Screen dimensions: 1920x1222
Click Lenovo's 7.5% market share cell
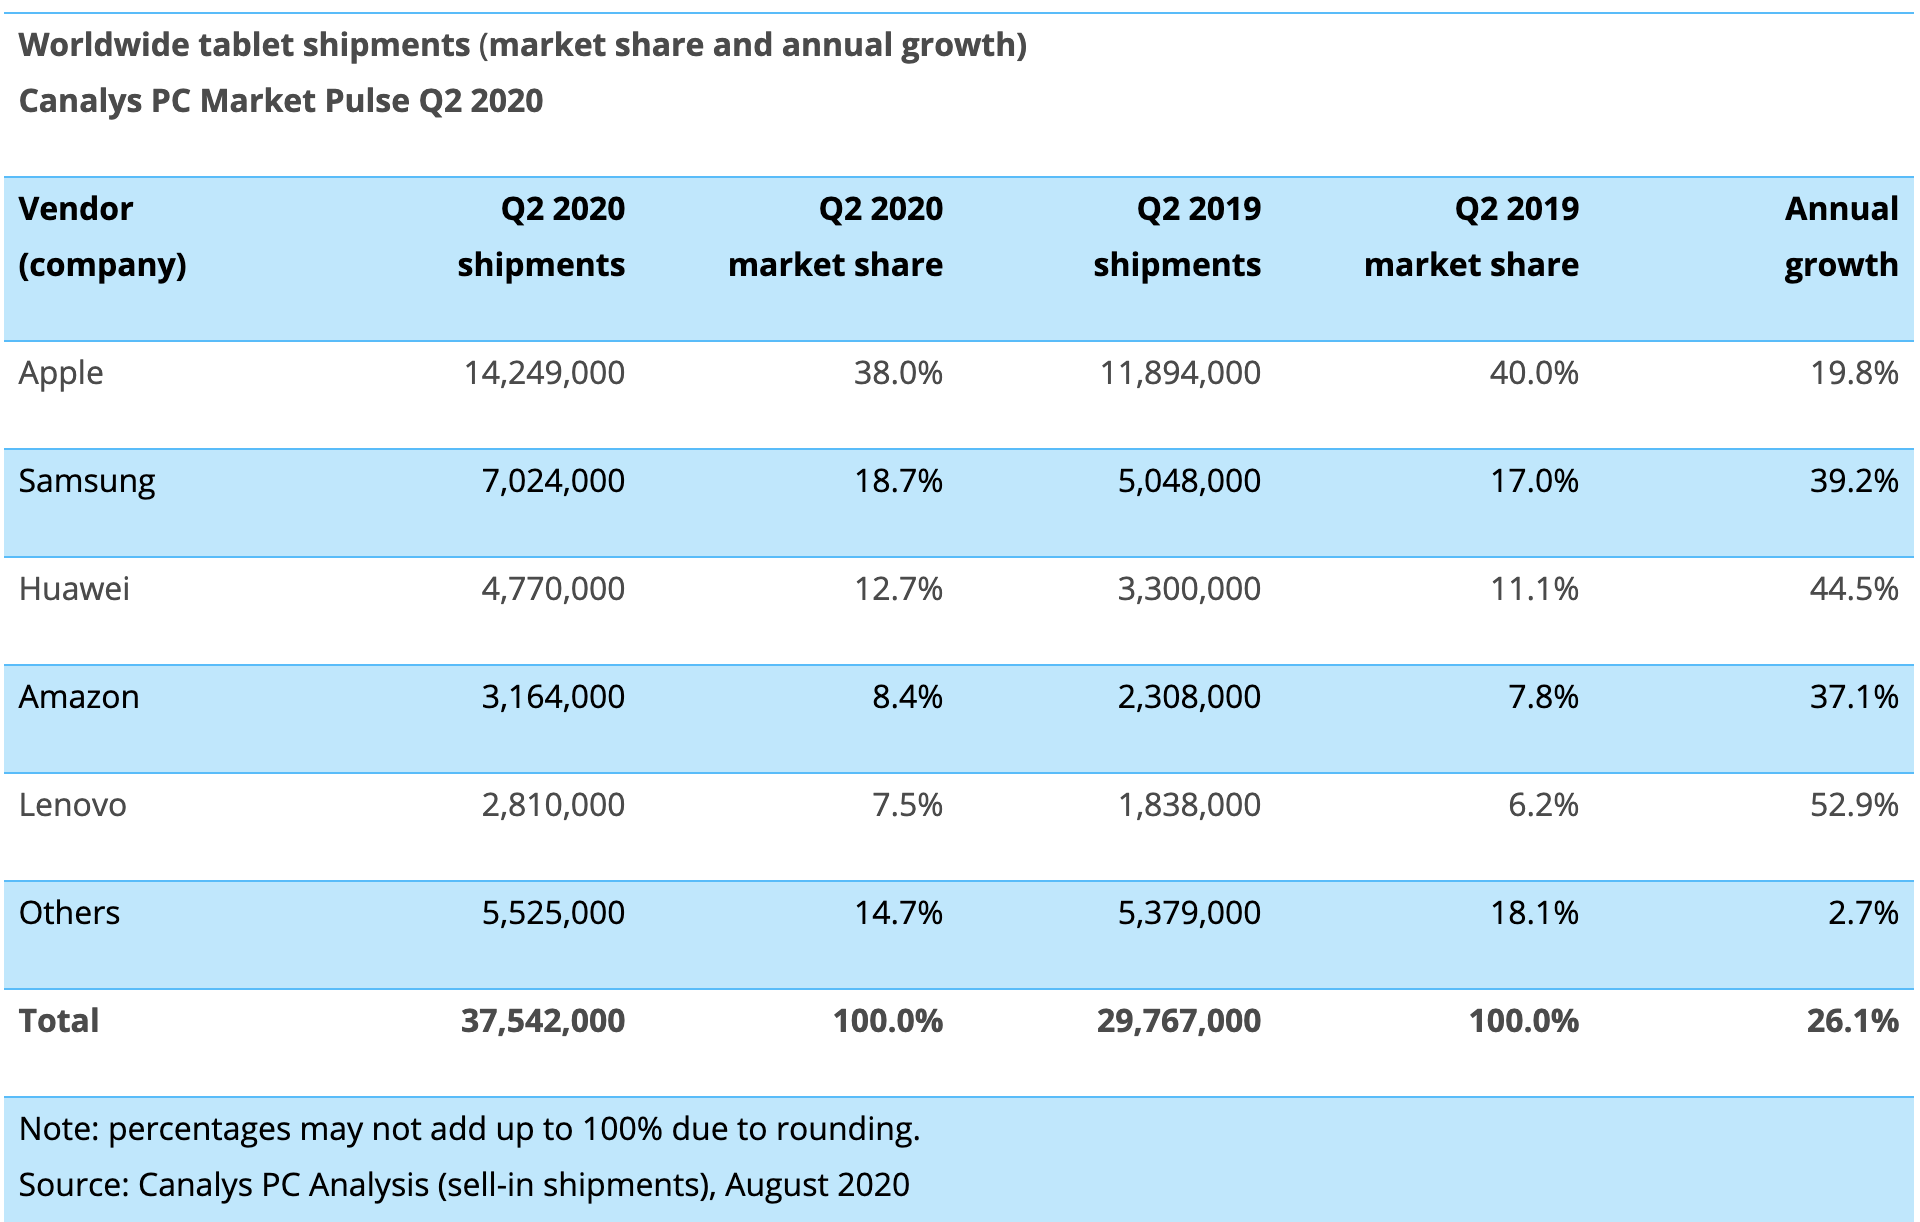907,805
